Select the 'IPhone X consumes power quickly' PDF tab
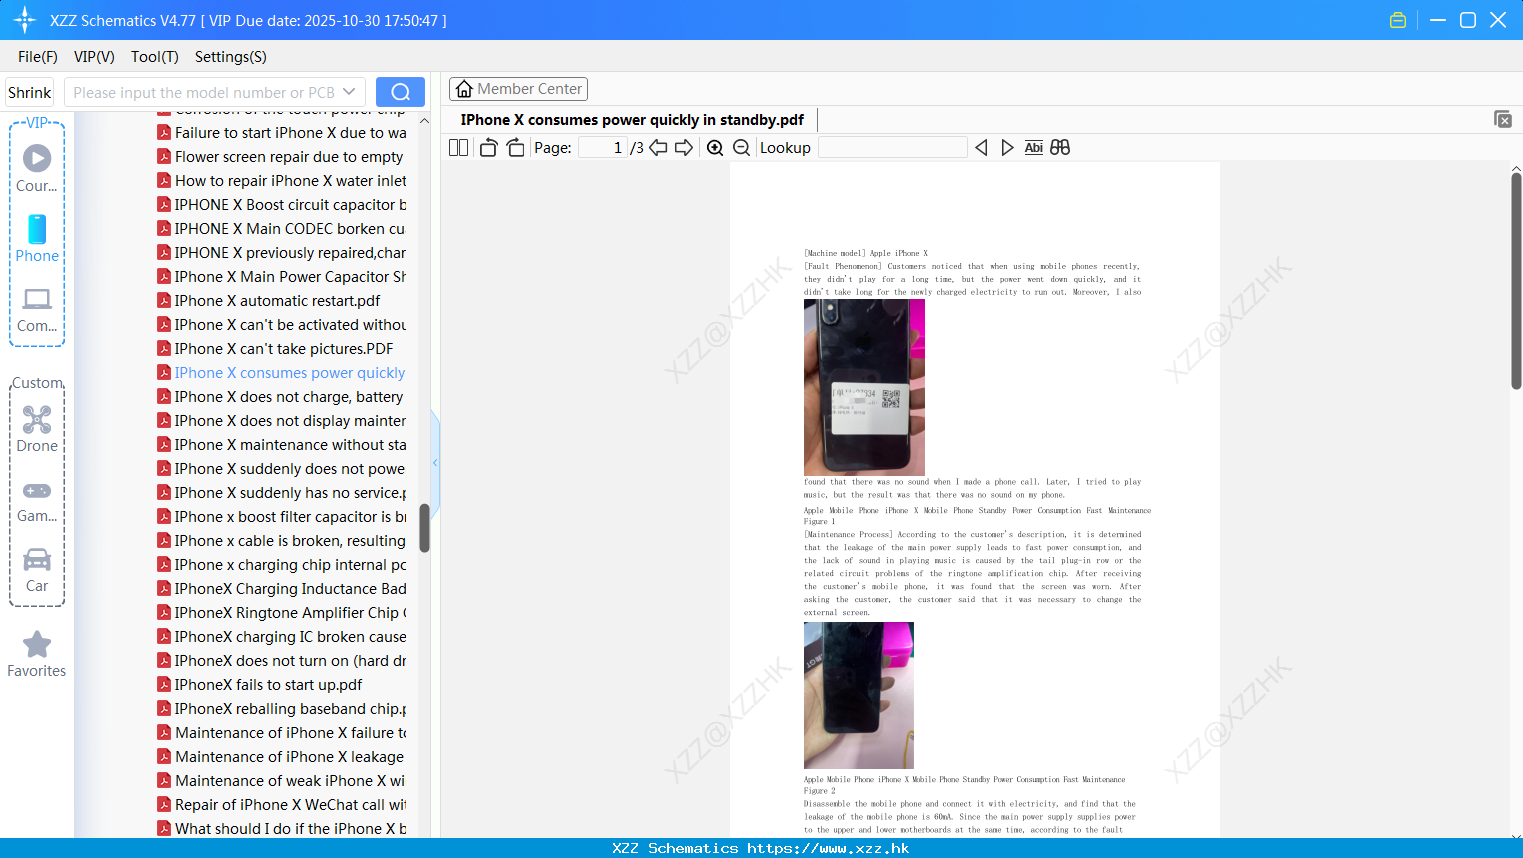Viewport: 1523px width, 858px height. (x=632, y=120)
